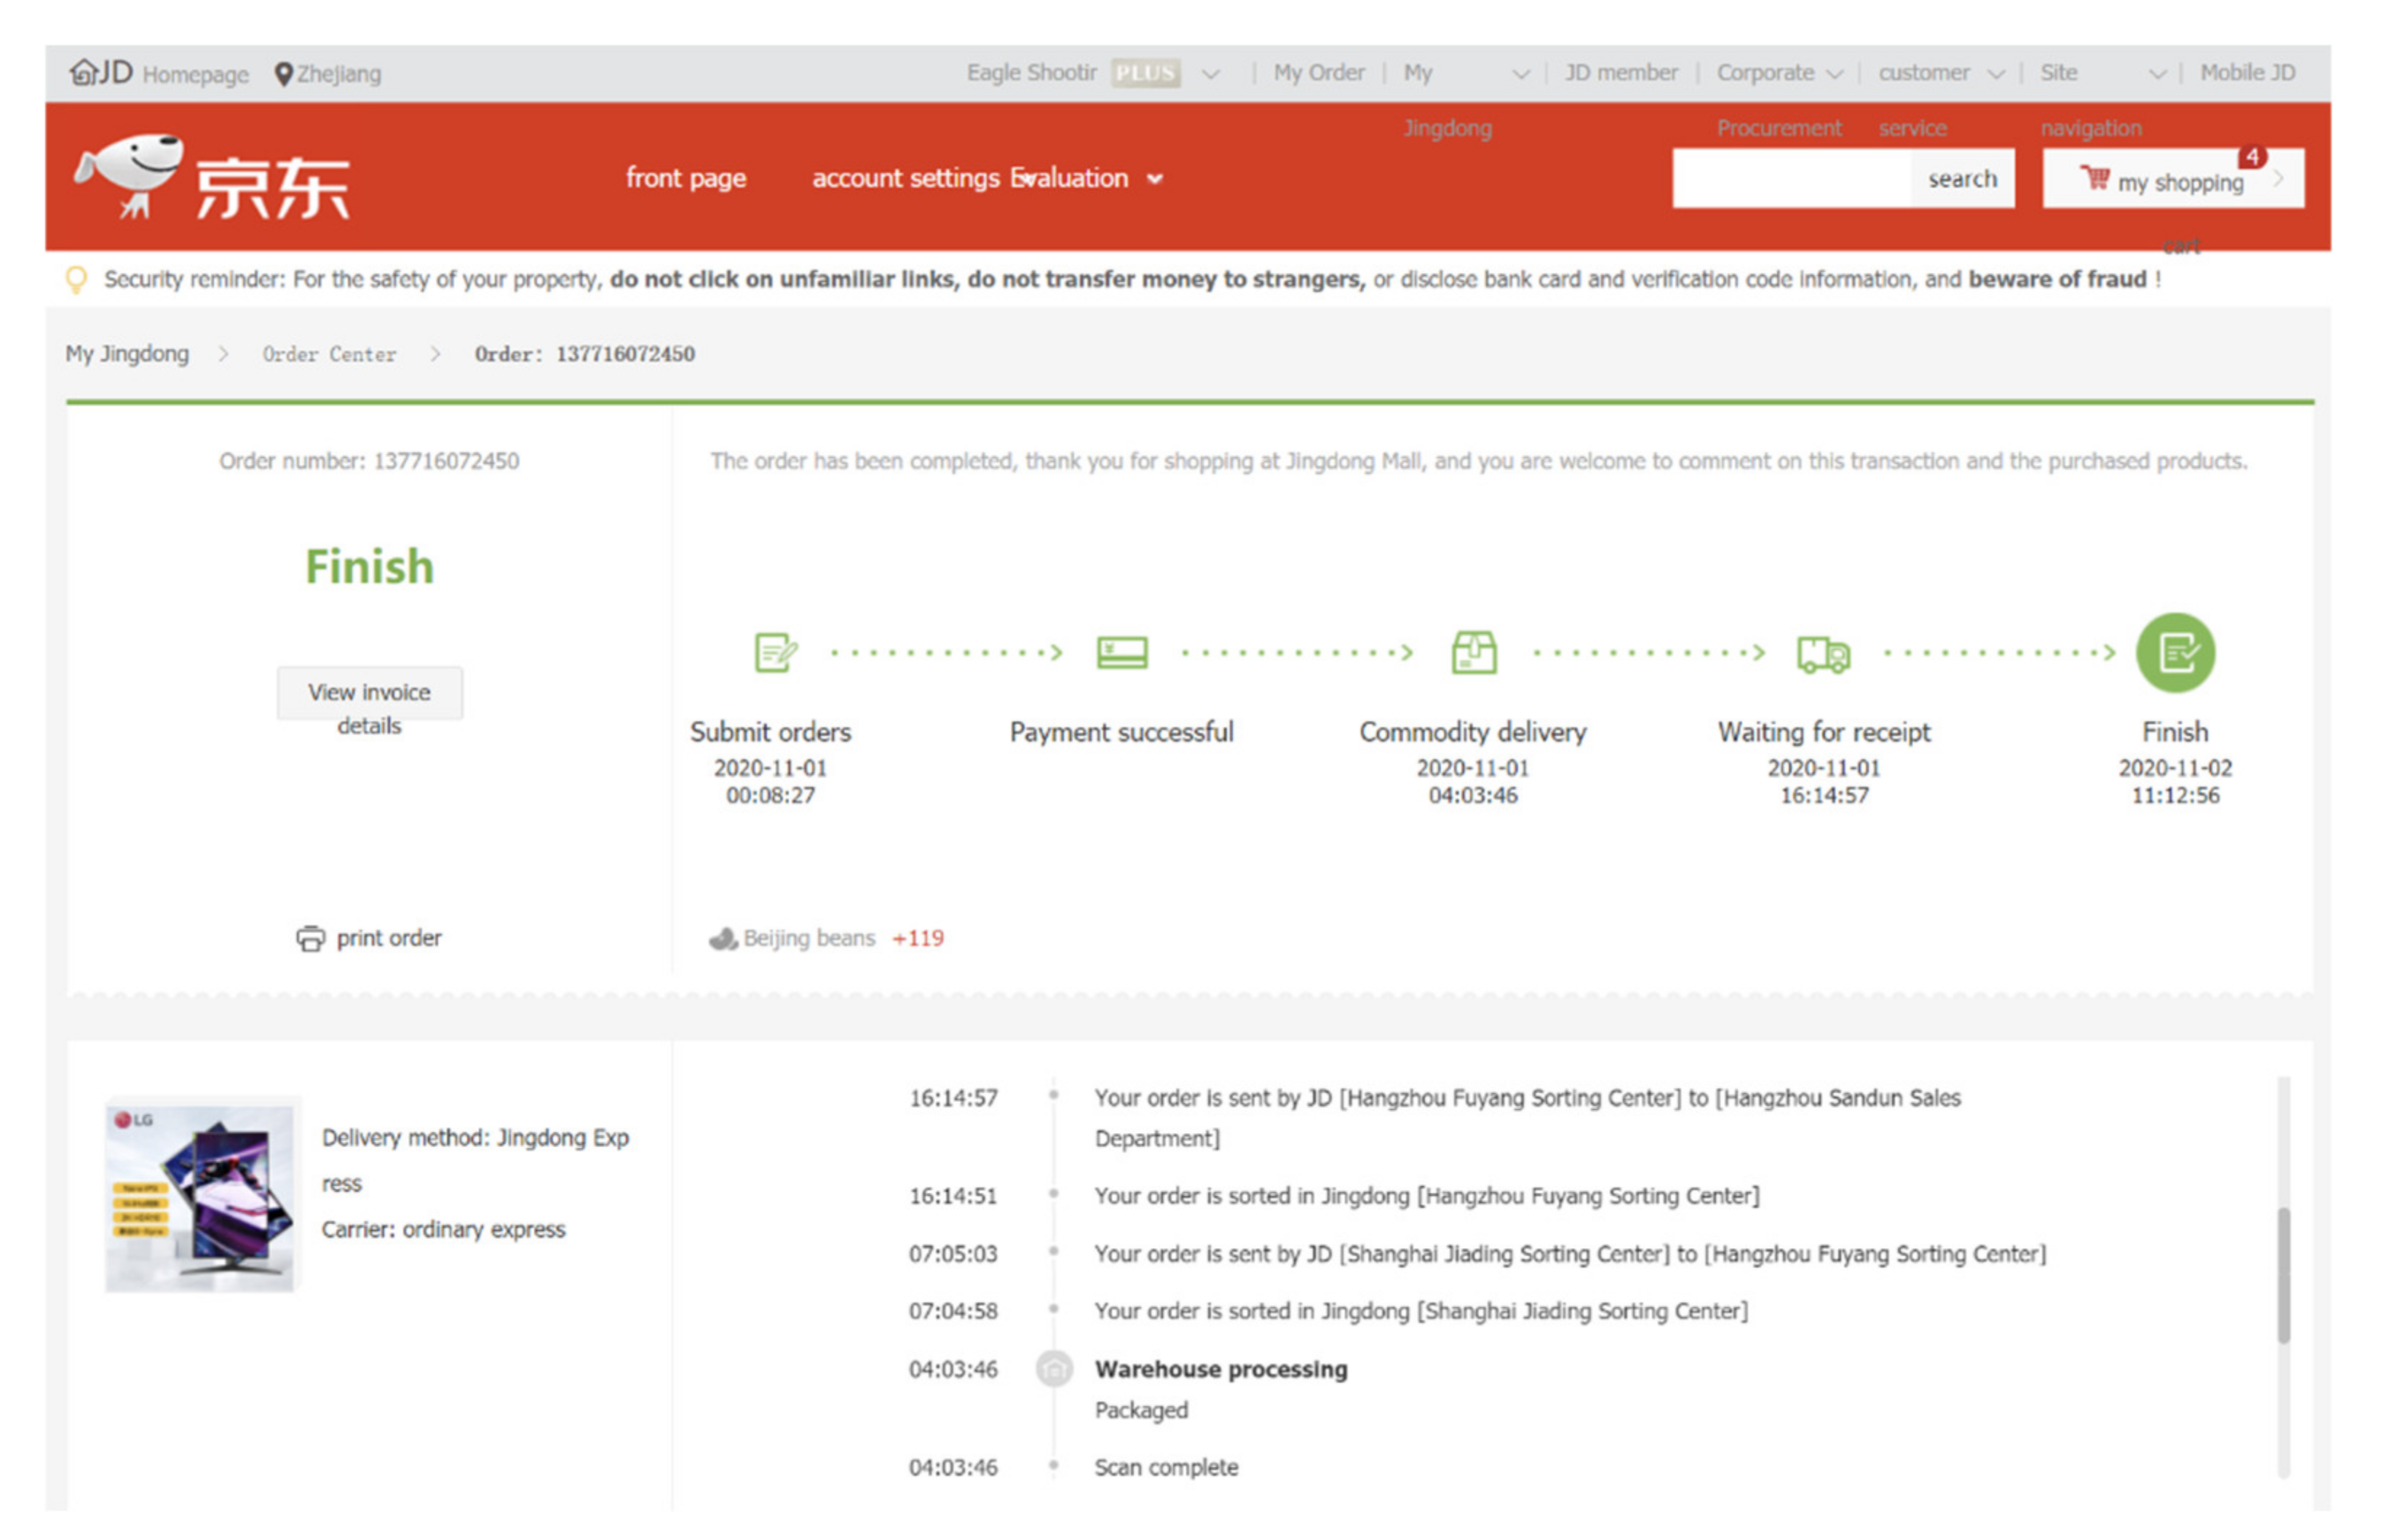2387x1540 pixels.
Task: Expand the Eagle Shootir account dropdown
Action: pos(1210,74)
